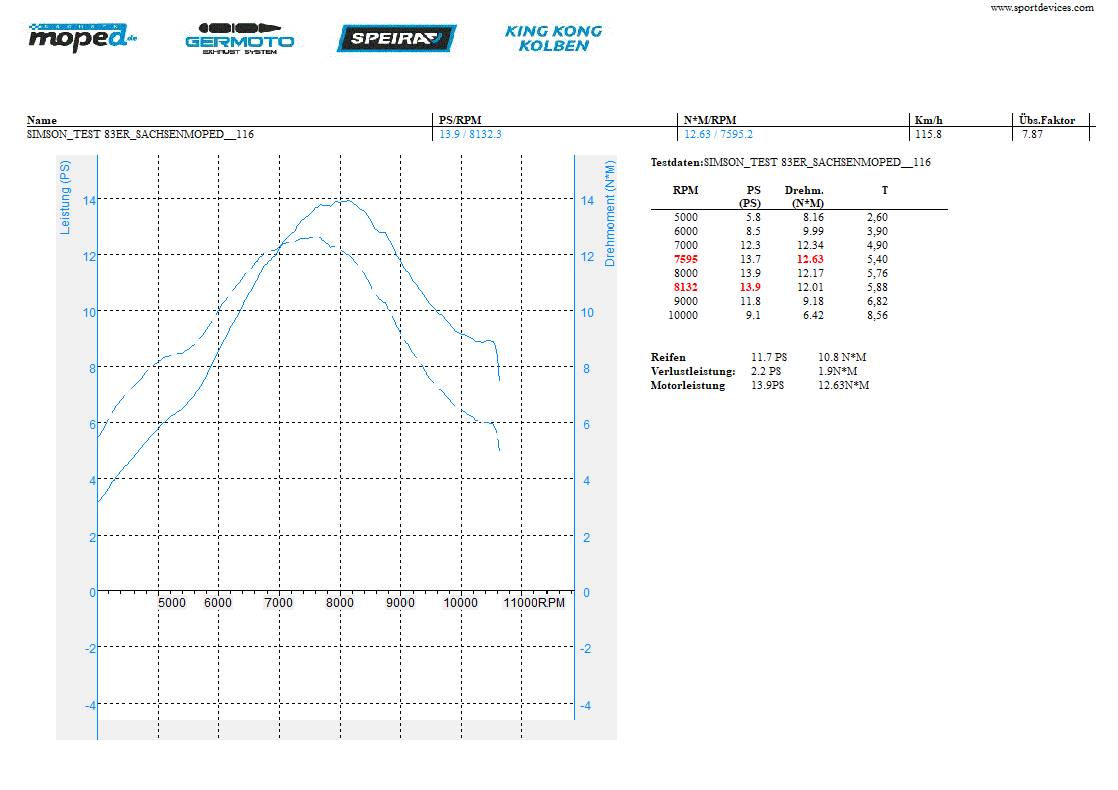Screen dimensions: 1118x790
Task: Click the 11000RPM axis label
Action: 533,603
